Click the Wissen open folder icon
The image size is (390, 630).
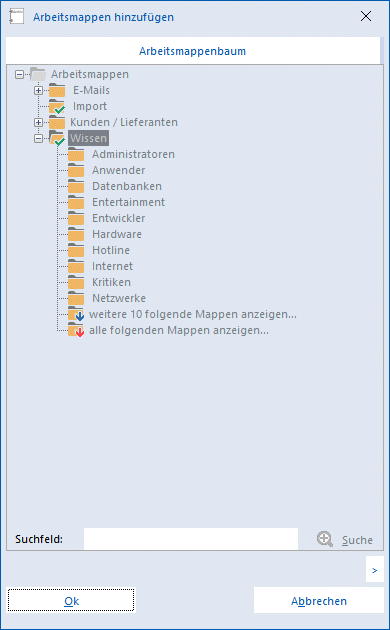57,138
